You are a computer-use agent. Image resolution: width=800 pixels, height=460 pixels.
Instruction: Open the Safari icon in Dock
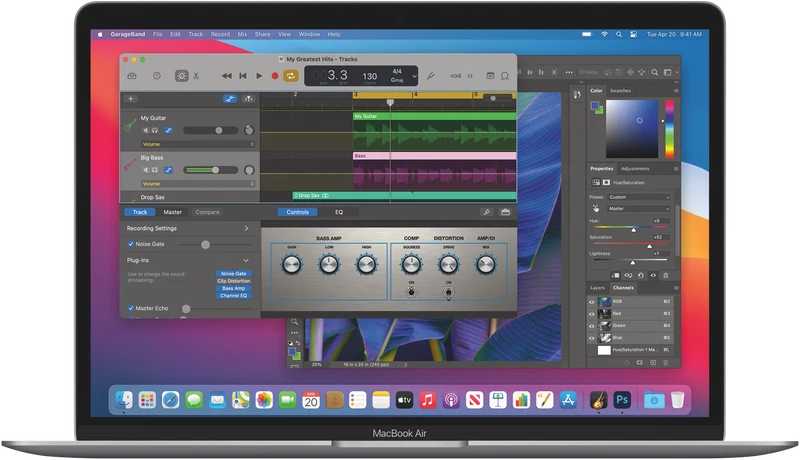pos(170,400)
